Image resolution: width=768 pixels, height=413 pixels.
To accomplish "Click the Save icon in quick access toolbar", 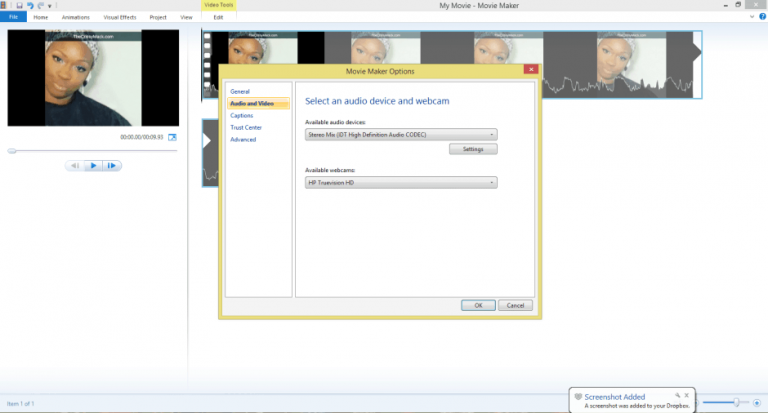I will click(x=20, y=5).
